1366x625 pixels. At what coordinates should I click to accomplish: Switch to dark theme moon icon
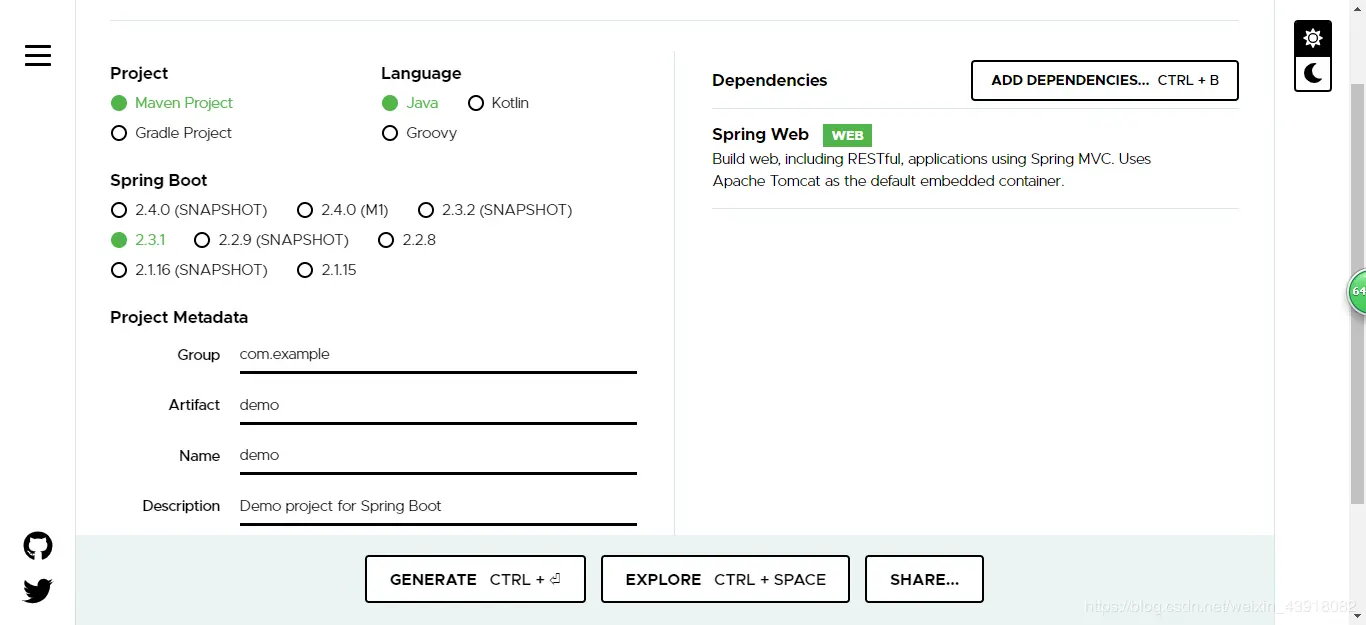1313,73
